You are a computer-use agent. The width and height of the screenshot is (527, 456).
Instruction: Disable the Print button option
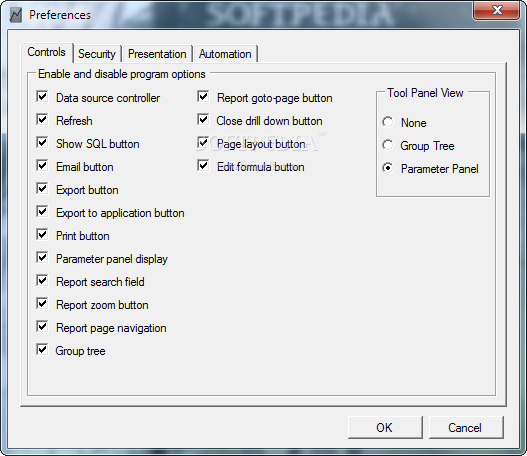pyautogui.click(x=42, y=234)
